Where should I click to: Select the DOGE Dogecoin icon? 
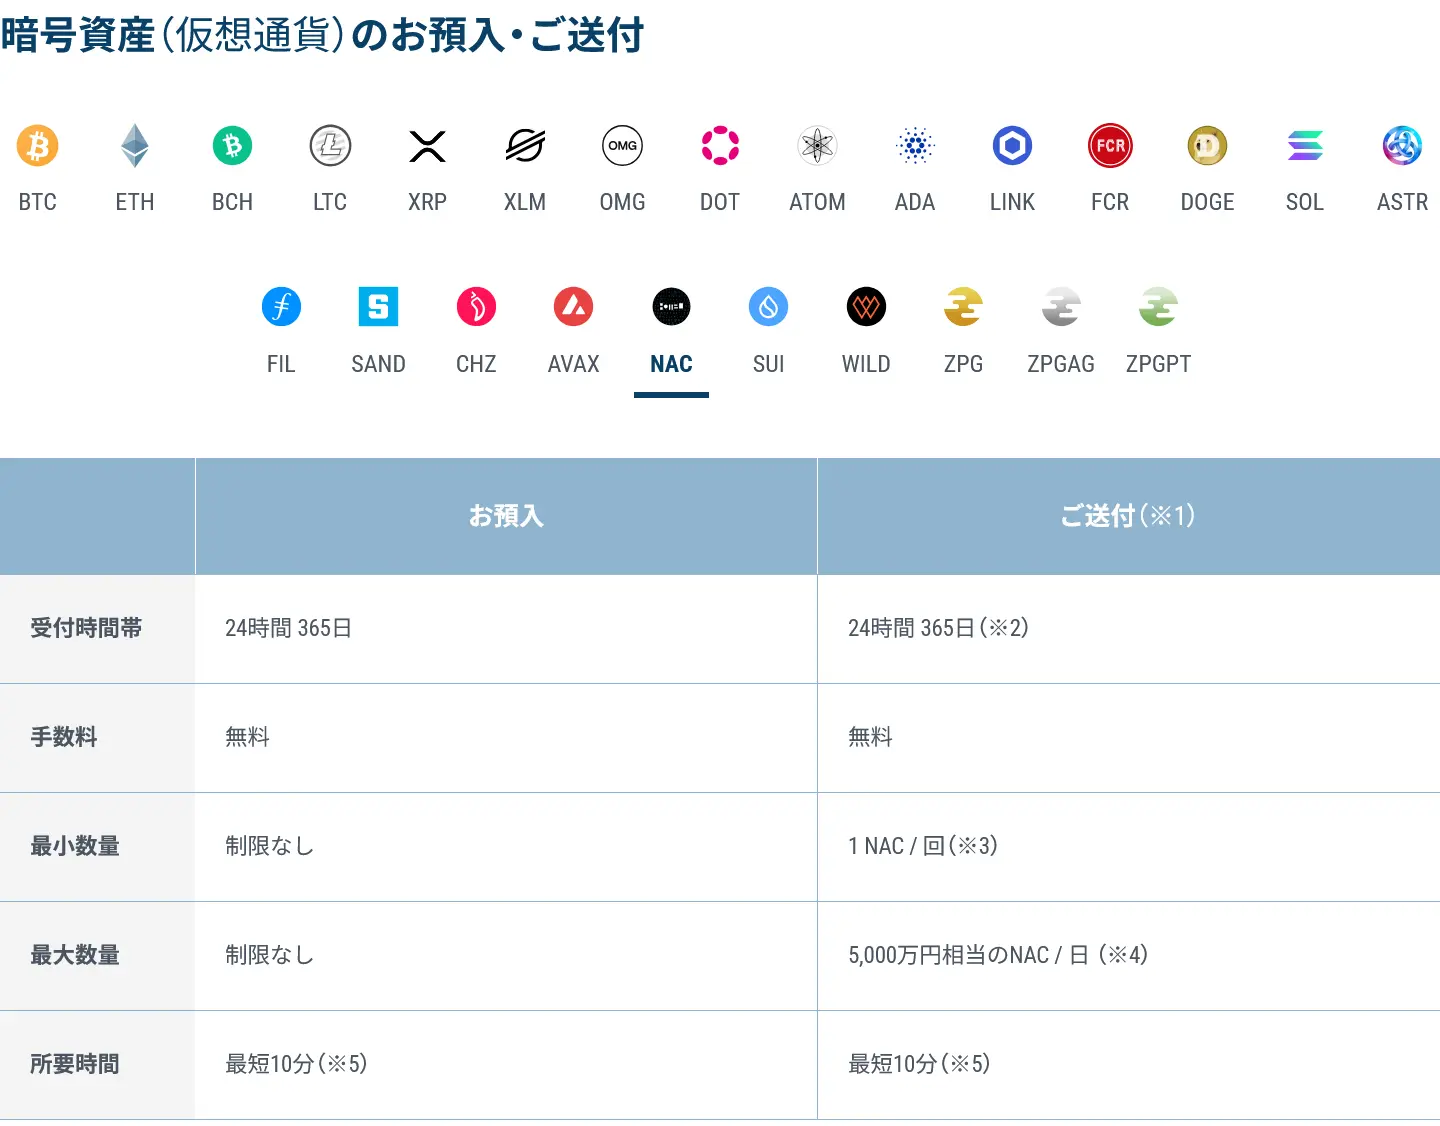(1208, 146)
